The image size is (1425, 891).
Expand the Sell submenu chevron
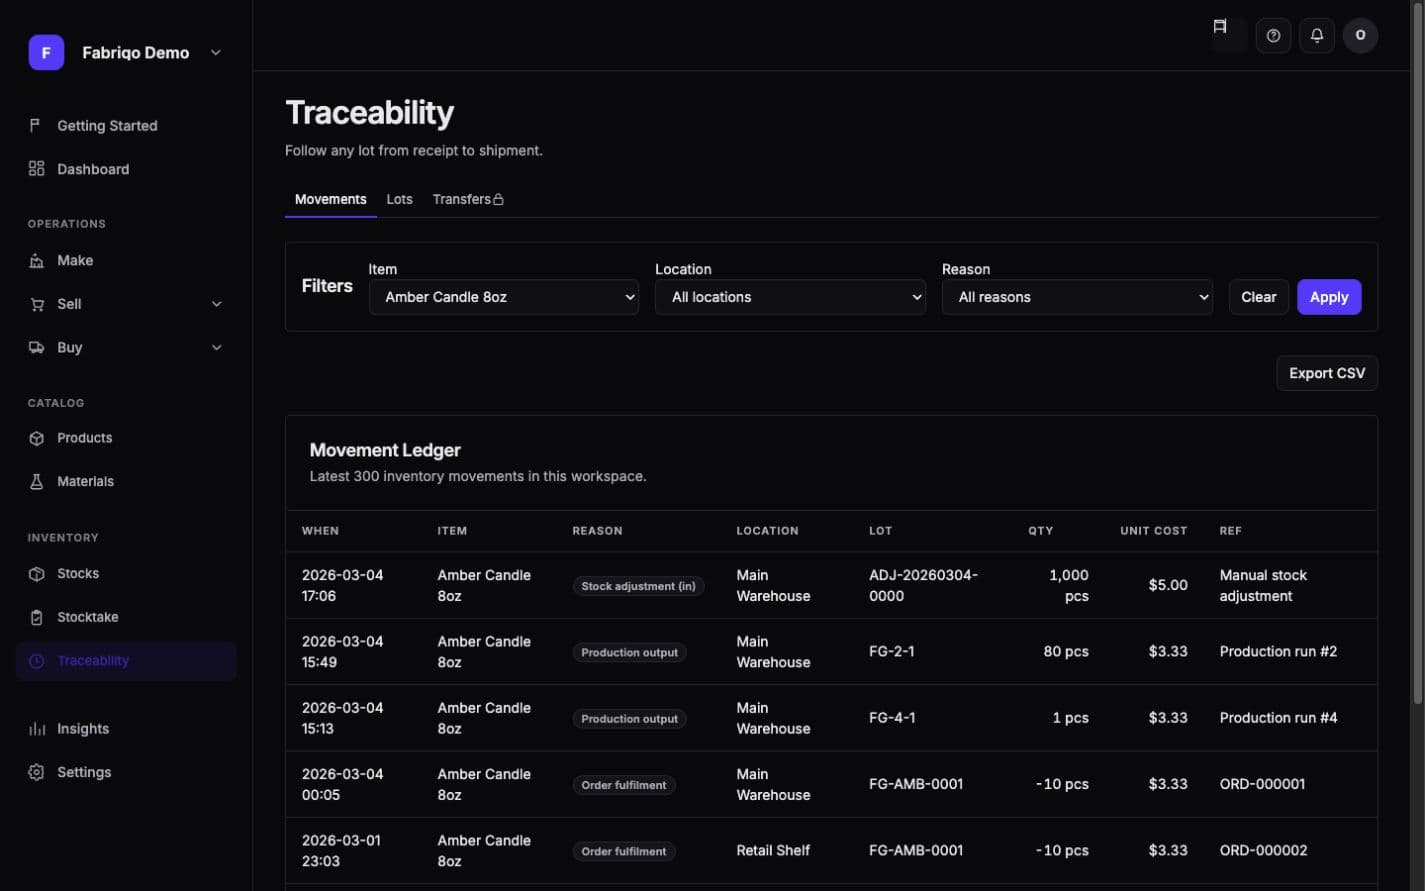(x=216, y=304)
